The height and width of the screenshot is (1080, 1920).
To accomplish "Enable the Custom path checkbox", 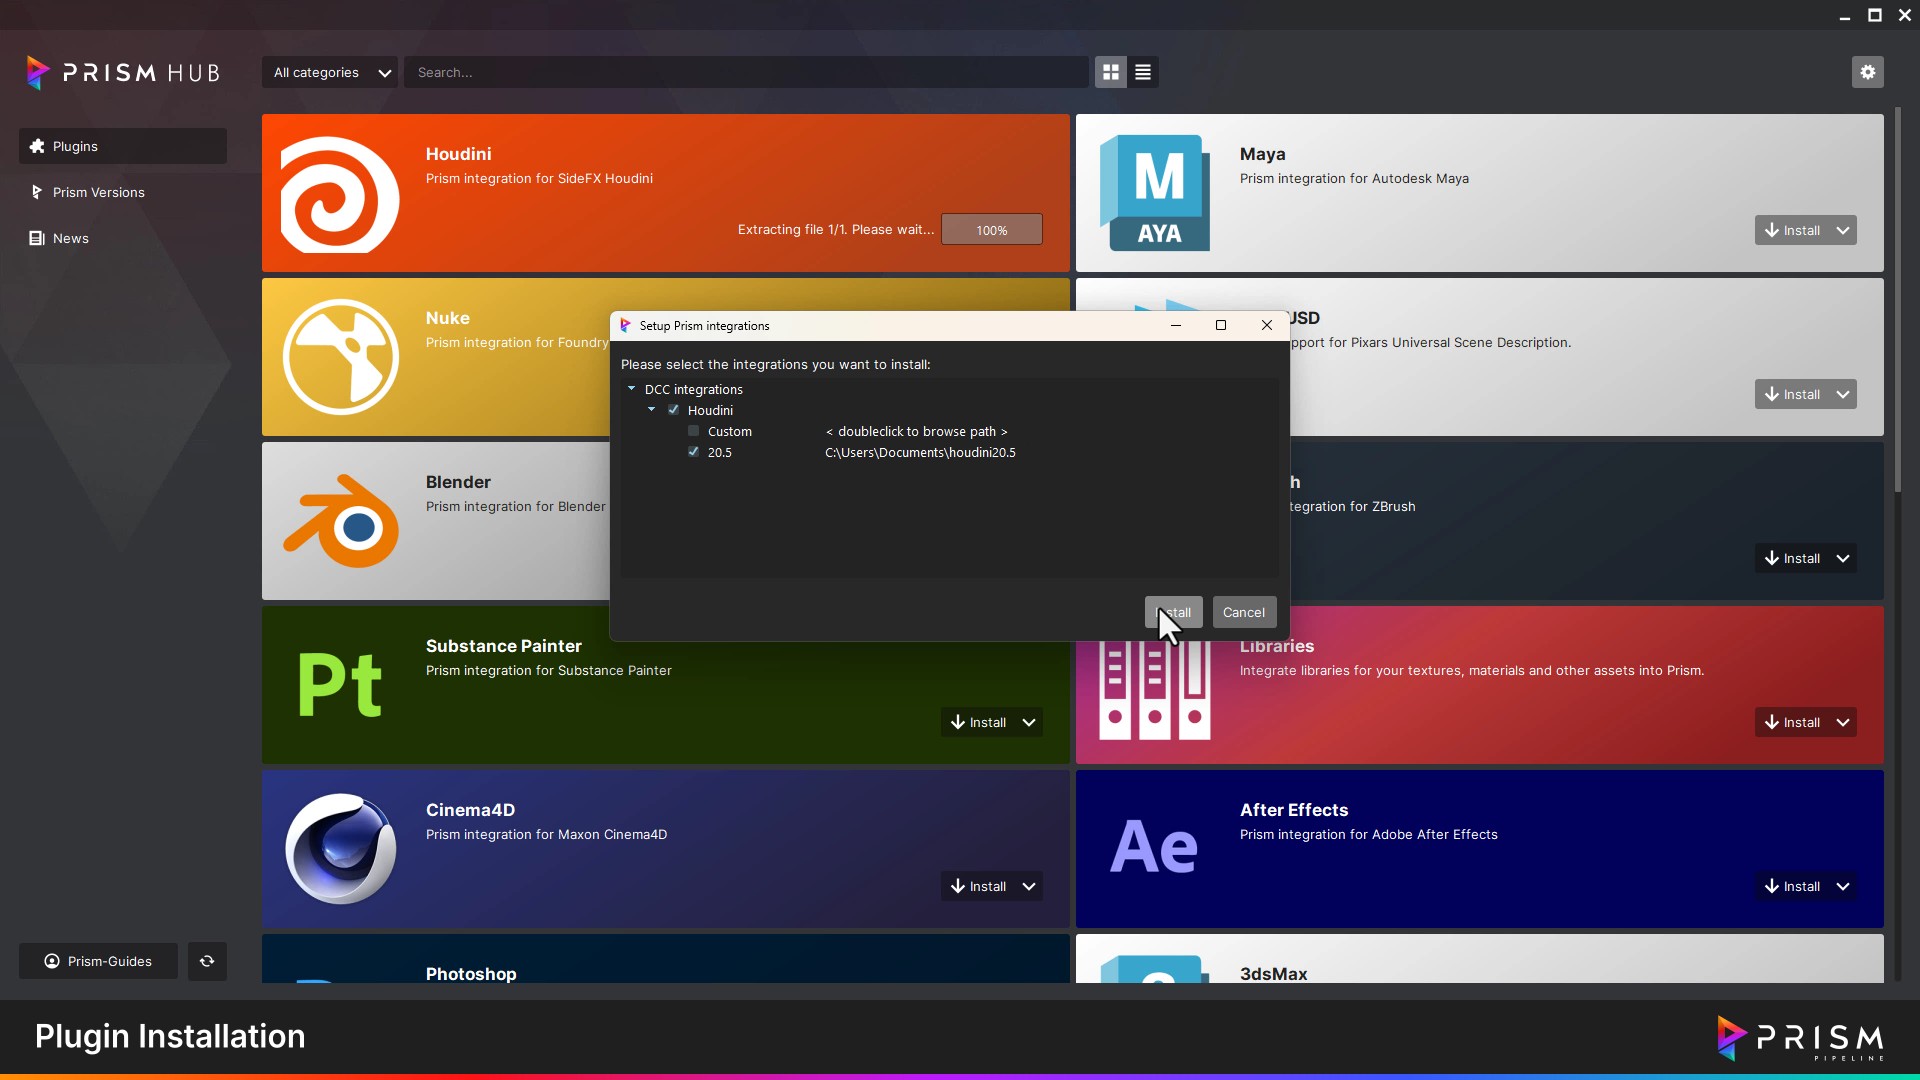I will (694, 431).
